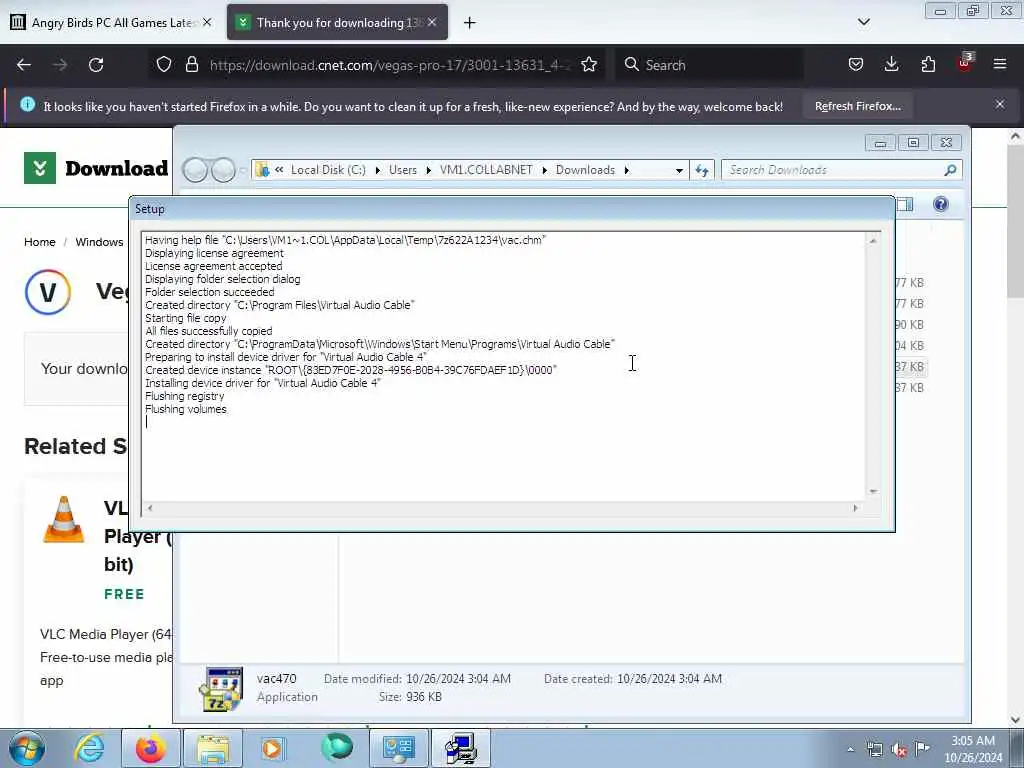Click Explorer refresh button
Viewport: 1024px width, 768px height.
pyautogui.click(x=702, y=170)
